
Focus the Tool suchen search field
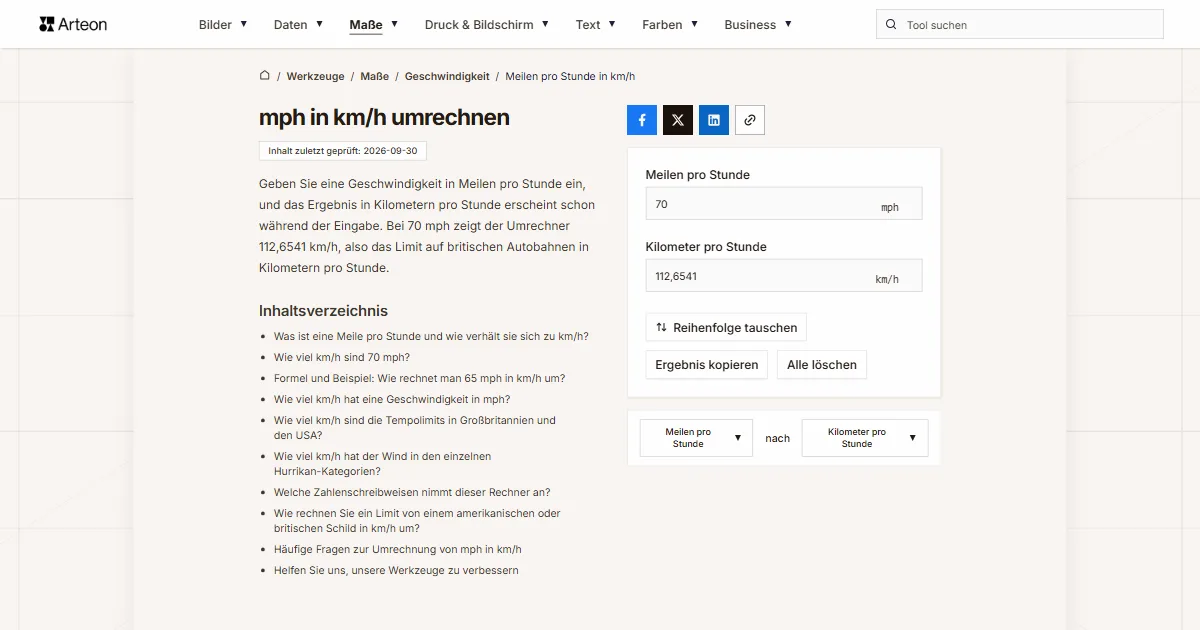pyautogui.click(x=1020, y=25)
